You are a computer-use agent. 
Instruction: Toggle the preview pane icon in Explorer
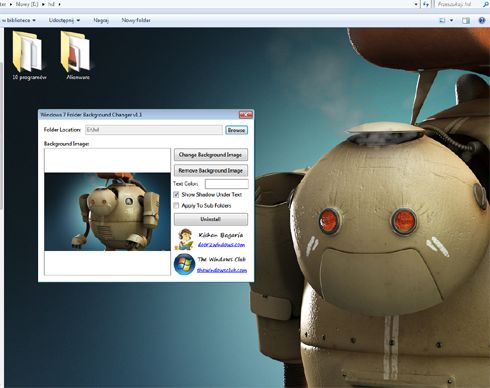click(x=466, y=21)
